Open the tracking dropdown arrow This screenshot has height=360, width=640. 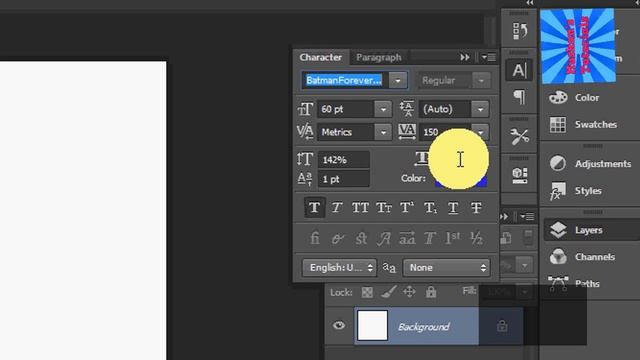(x=480, y=132)
